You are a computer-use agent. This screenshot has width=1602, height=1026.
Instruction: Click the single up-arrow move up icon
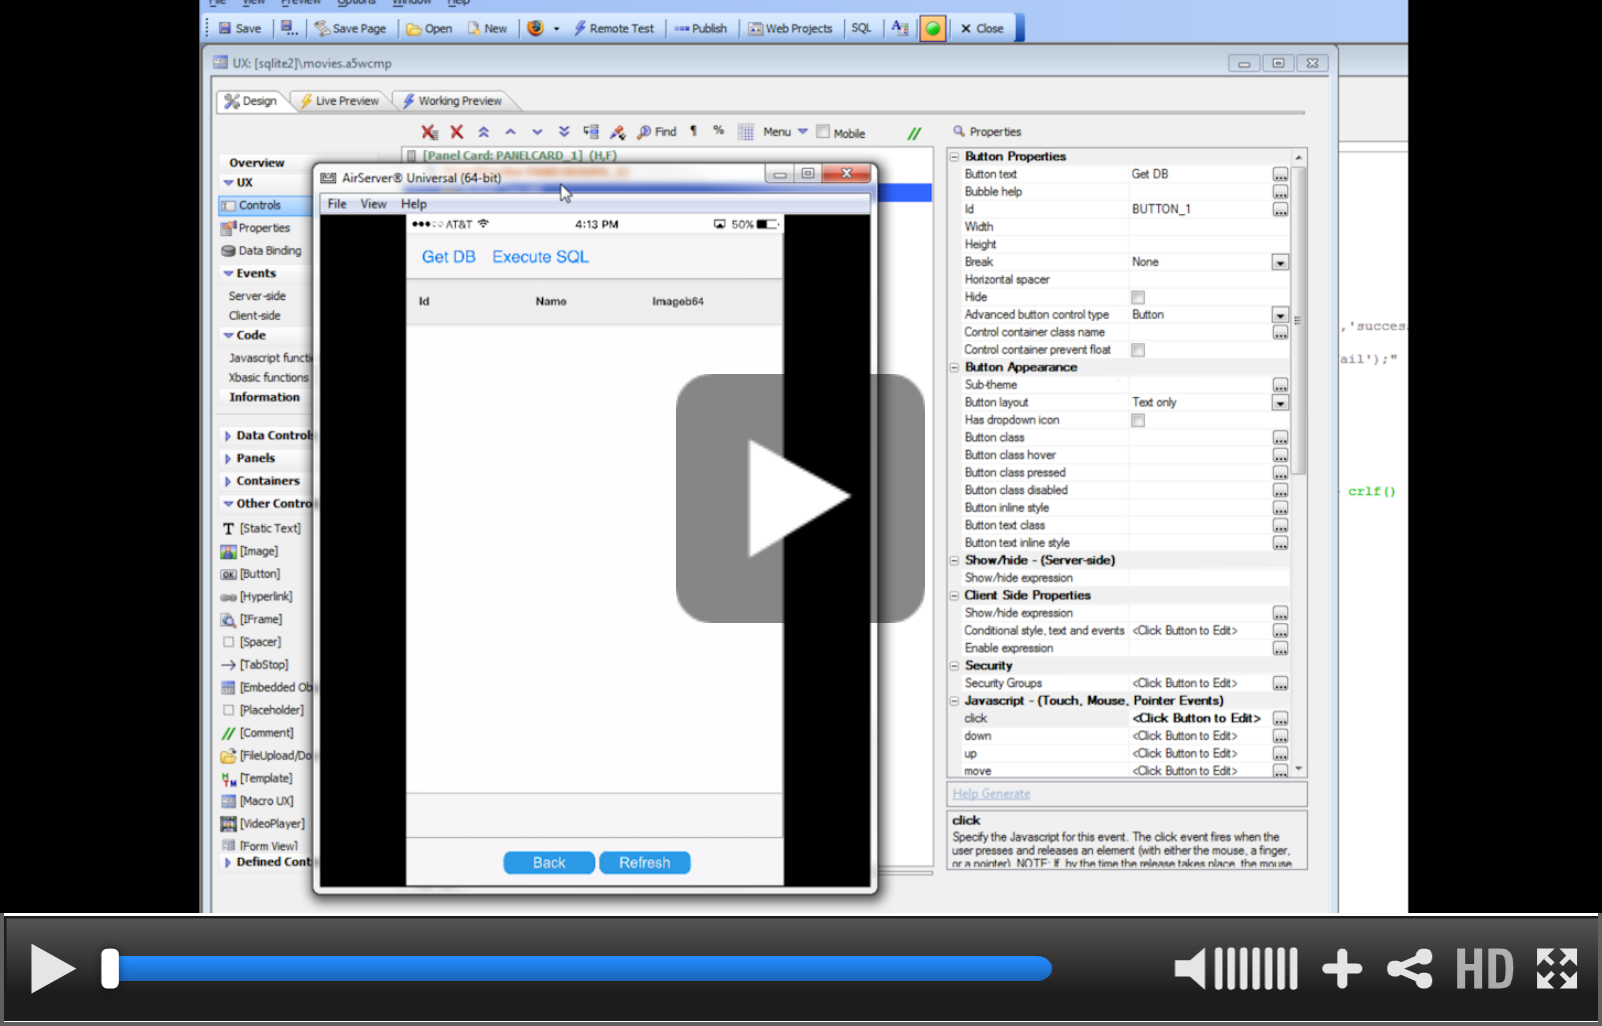(x=510, y=132)
